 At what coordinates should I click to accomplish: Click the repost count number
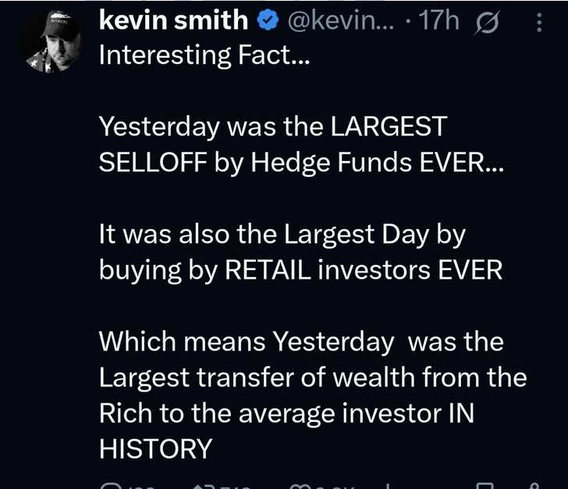tap(234, 486)
